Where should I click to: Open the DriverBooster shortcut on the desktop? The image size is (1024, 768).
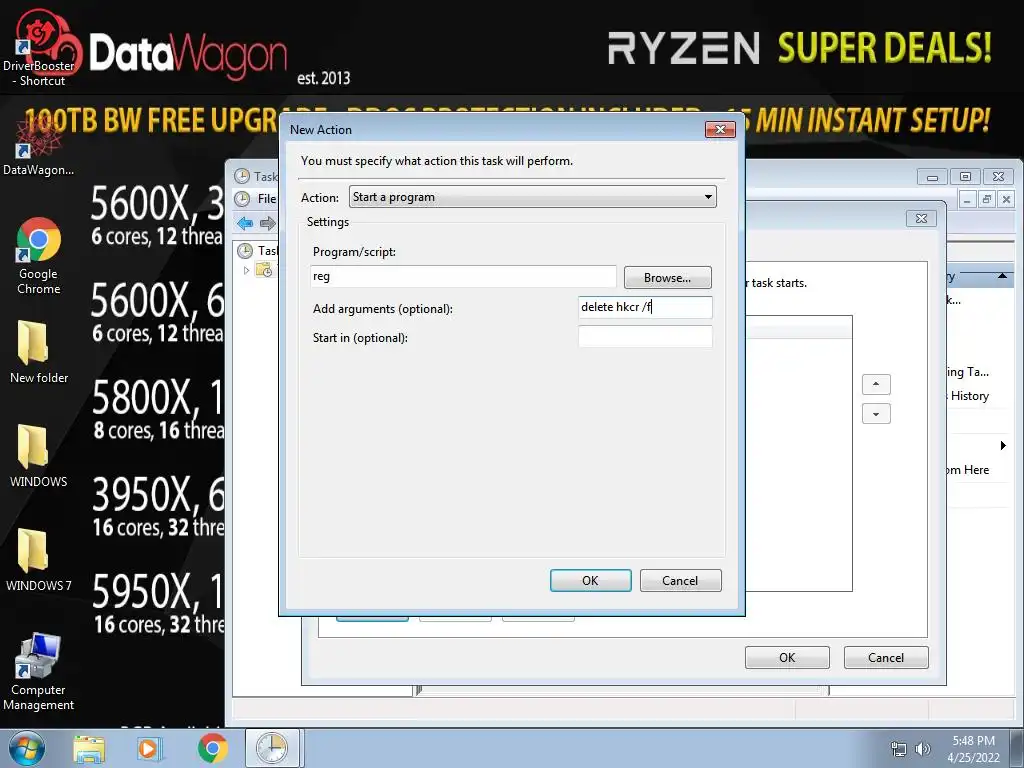click(x=39, y=49)
